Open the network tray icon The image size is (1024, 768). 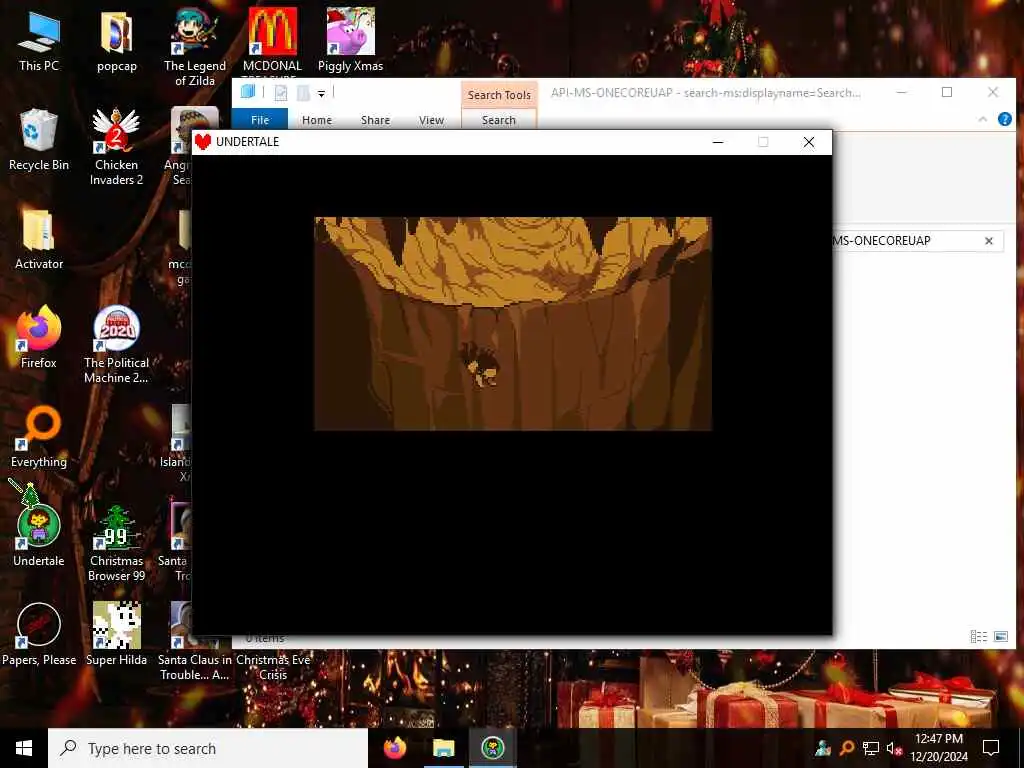871,748
